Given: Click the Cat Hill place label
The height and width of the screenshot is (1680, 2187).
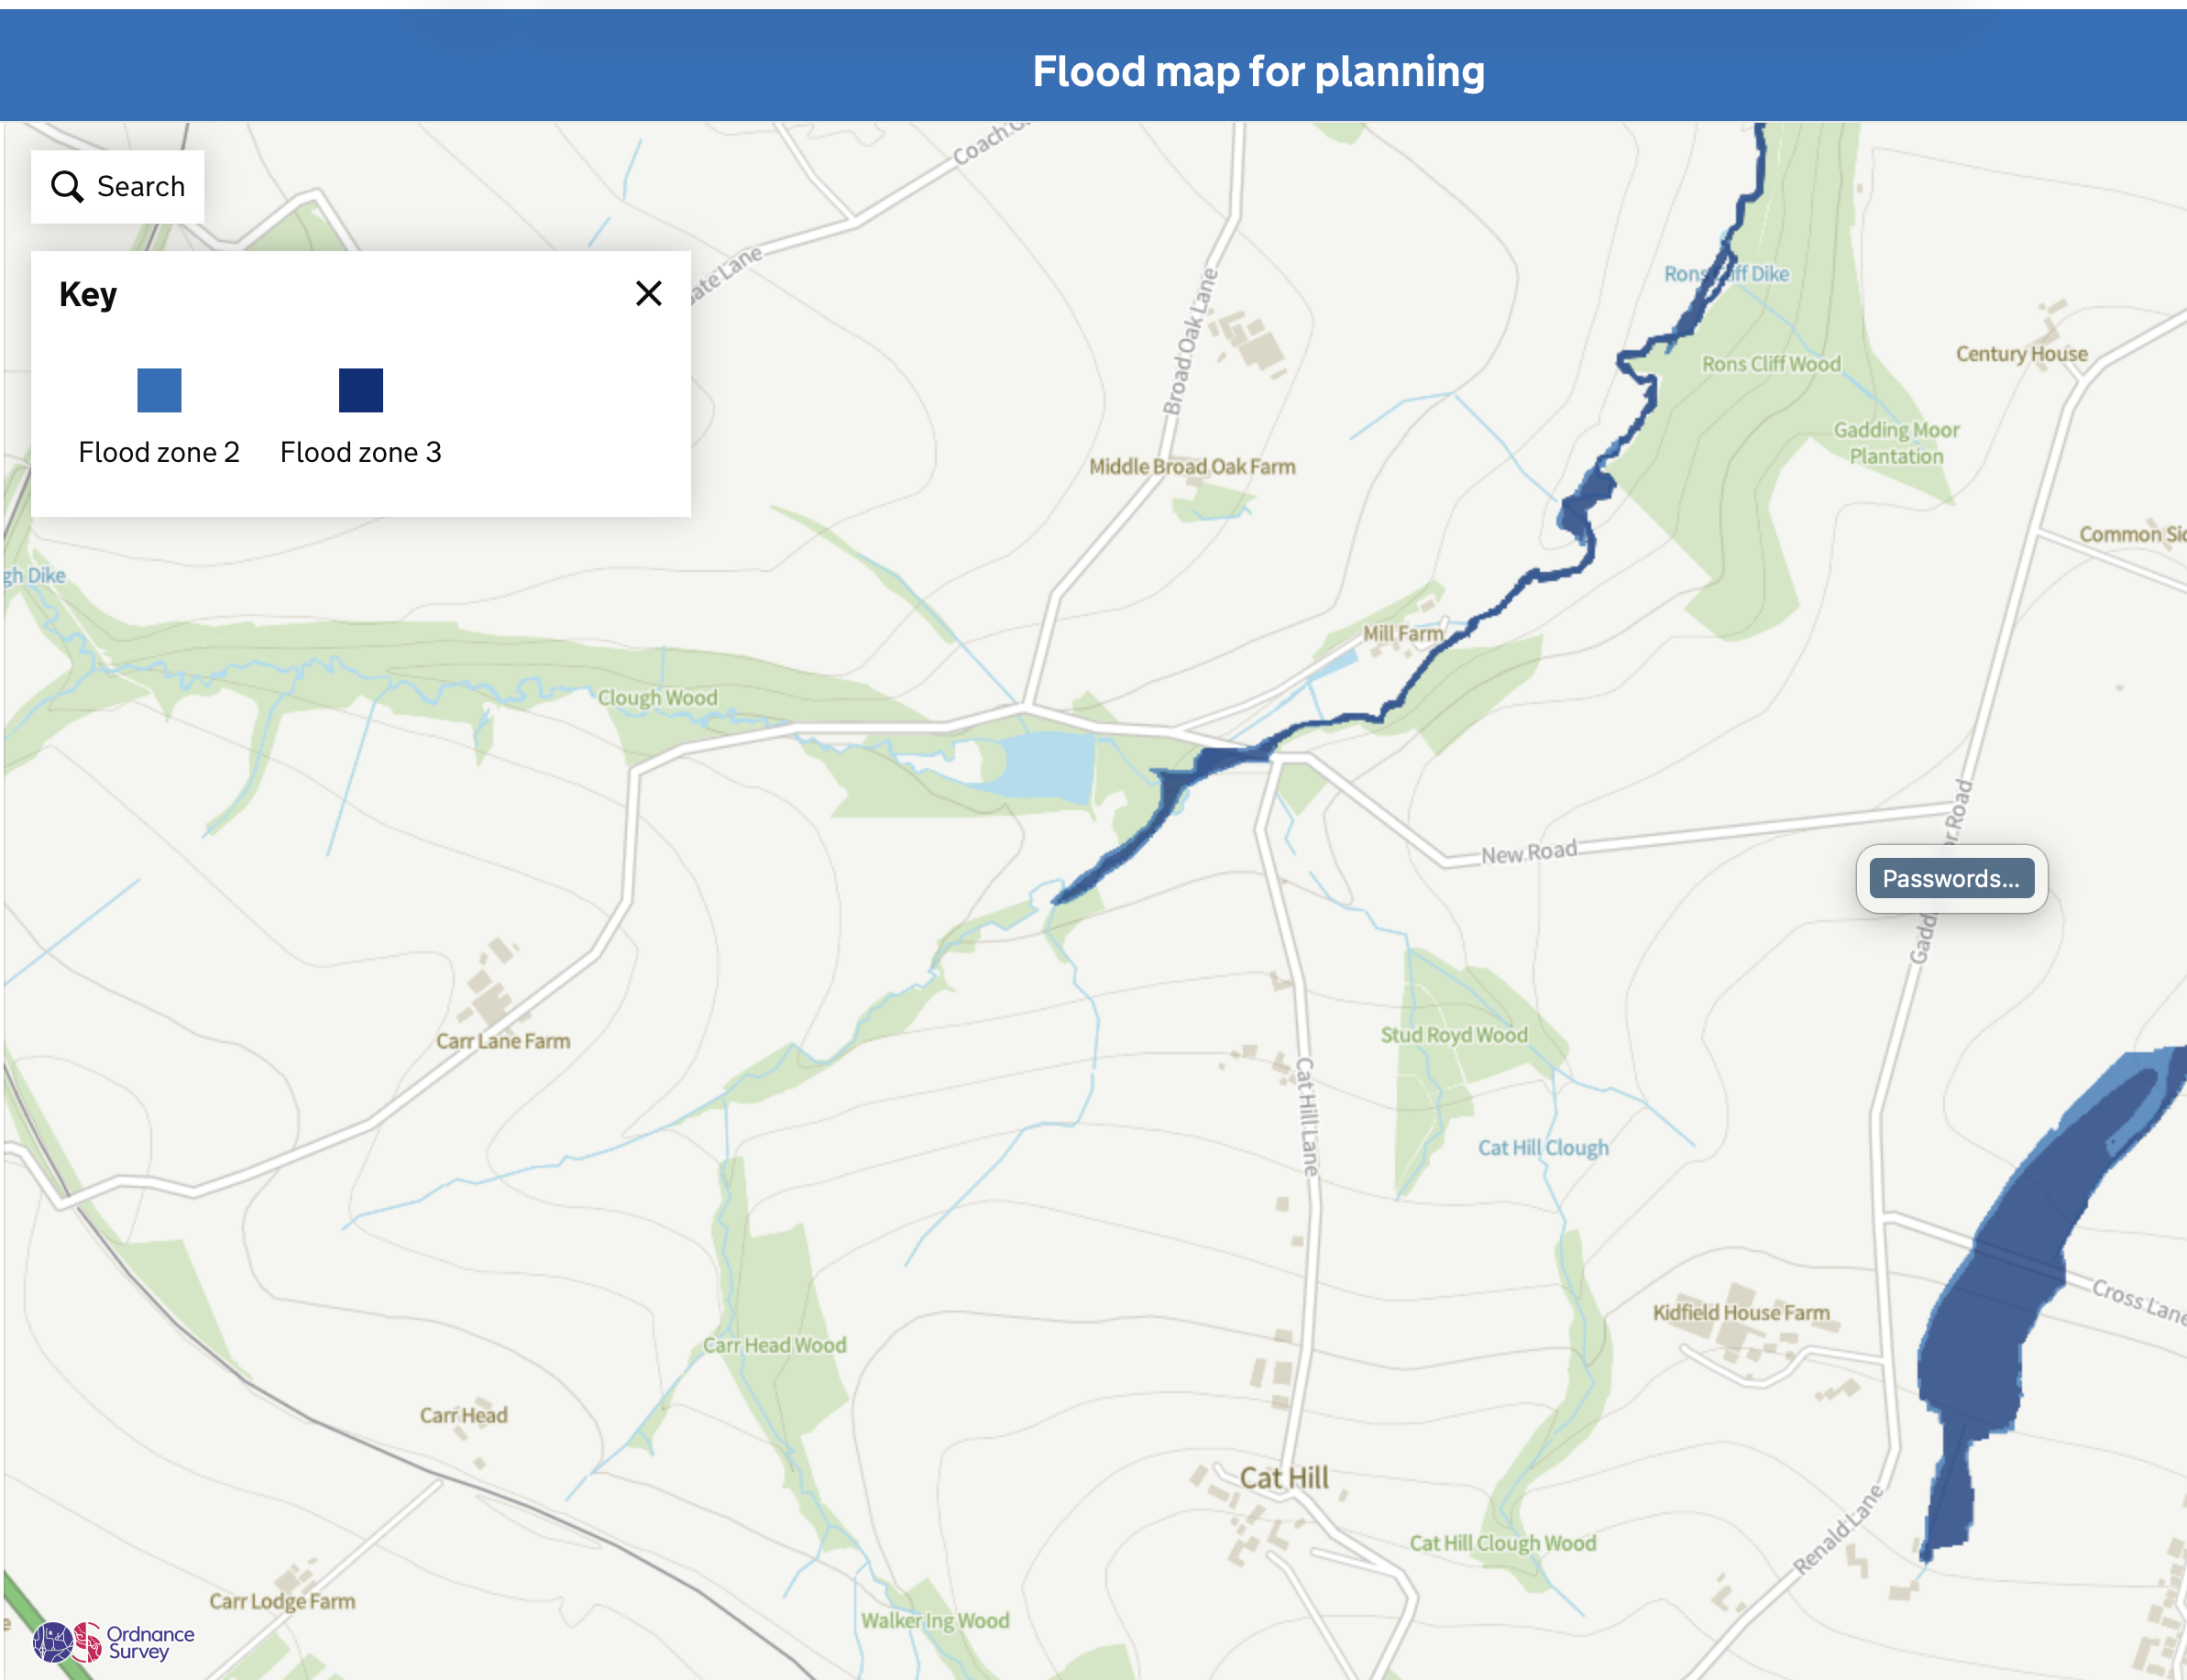Looking at the screenshot, I should (1284, 1477).
